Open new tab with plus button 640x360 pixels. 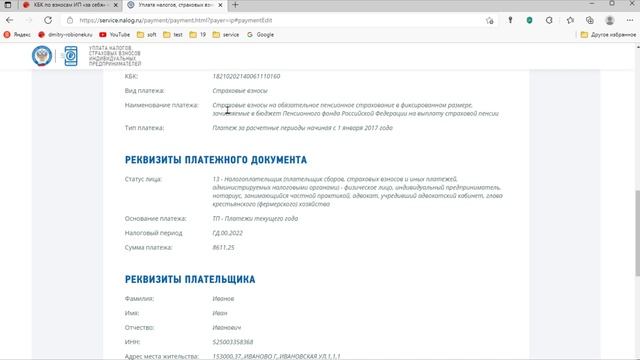tap(235, 5)
